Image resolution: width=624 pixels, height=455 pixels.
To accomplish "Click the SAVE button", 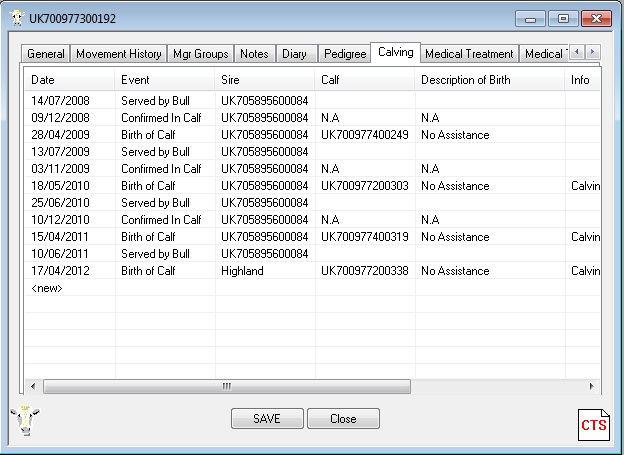I will pos(267,418).
